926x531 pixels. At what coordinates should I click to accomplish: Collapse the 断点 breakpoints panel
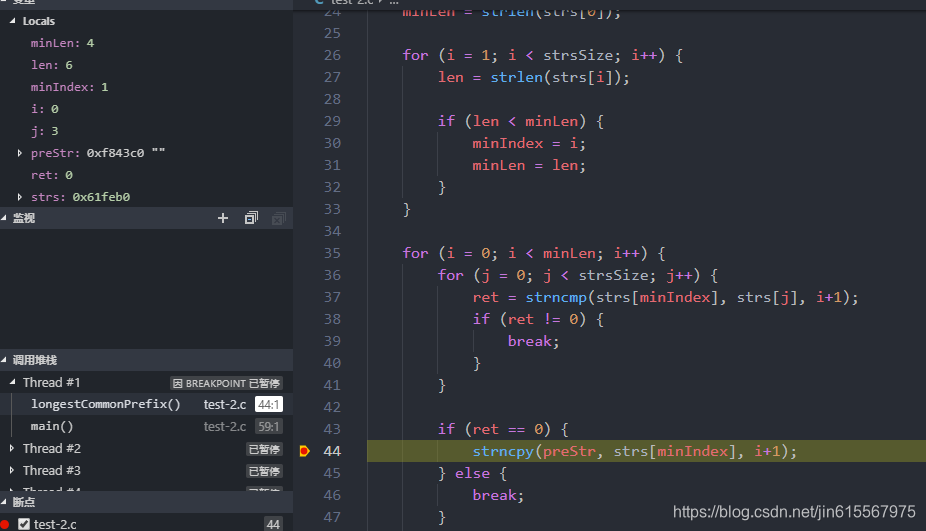(4, 501)
